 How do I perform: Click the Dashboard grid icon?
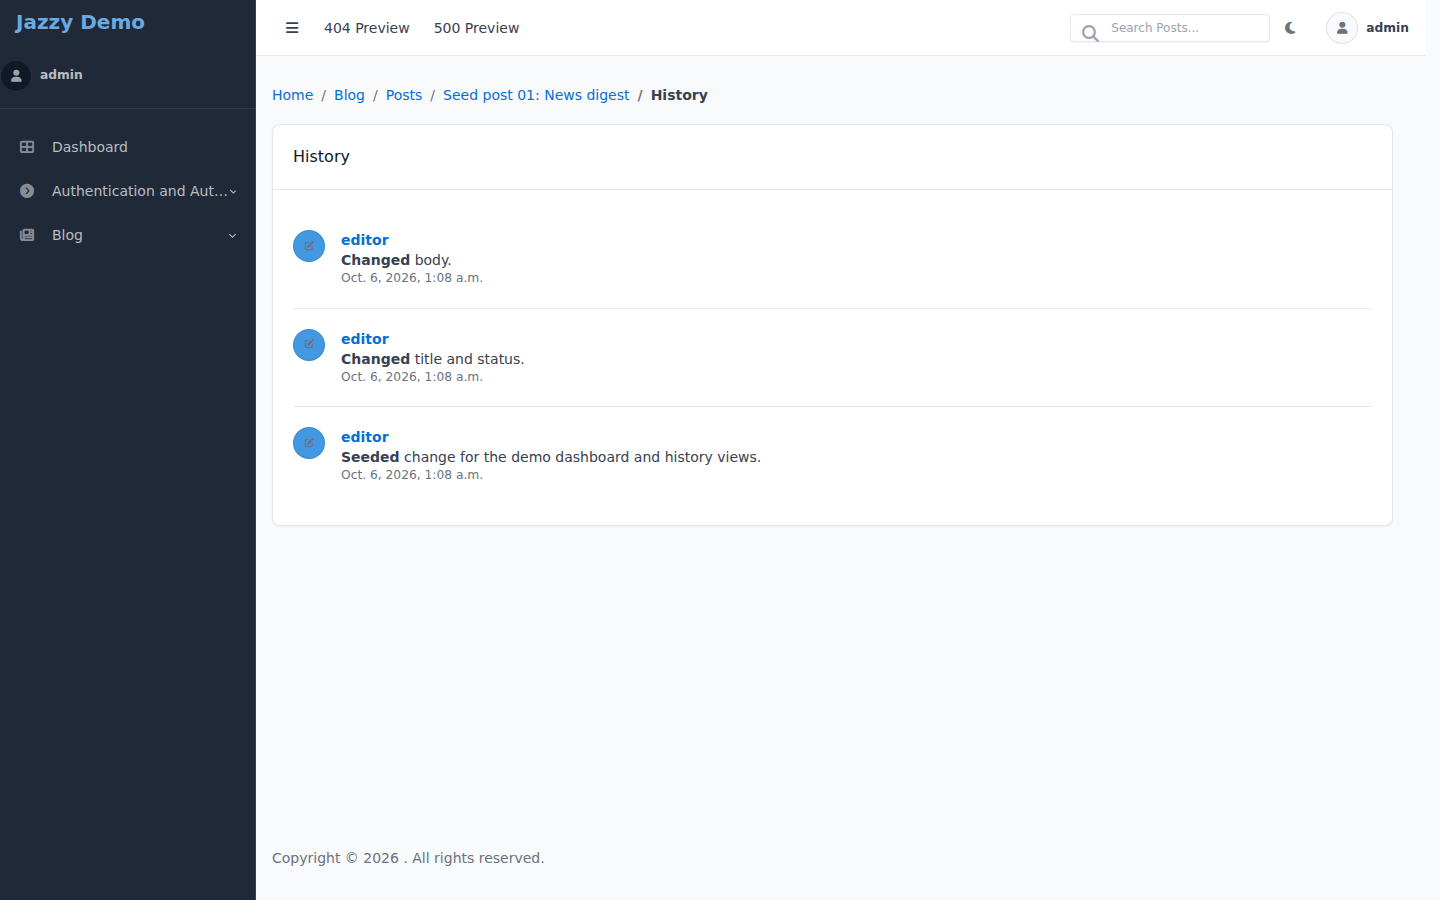[x=27, y=147]
